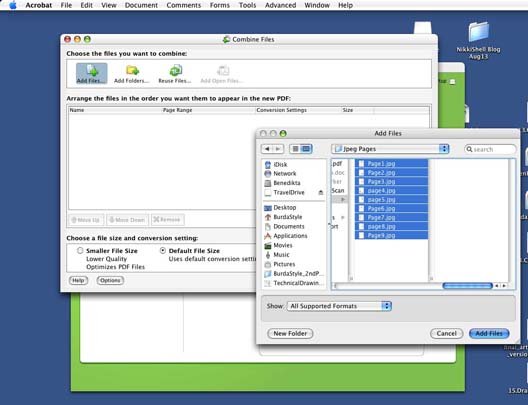
Task: Go forward in the Add Files browser
Action: 278,149
